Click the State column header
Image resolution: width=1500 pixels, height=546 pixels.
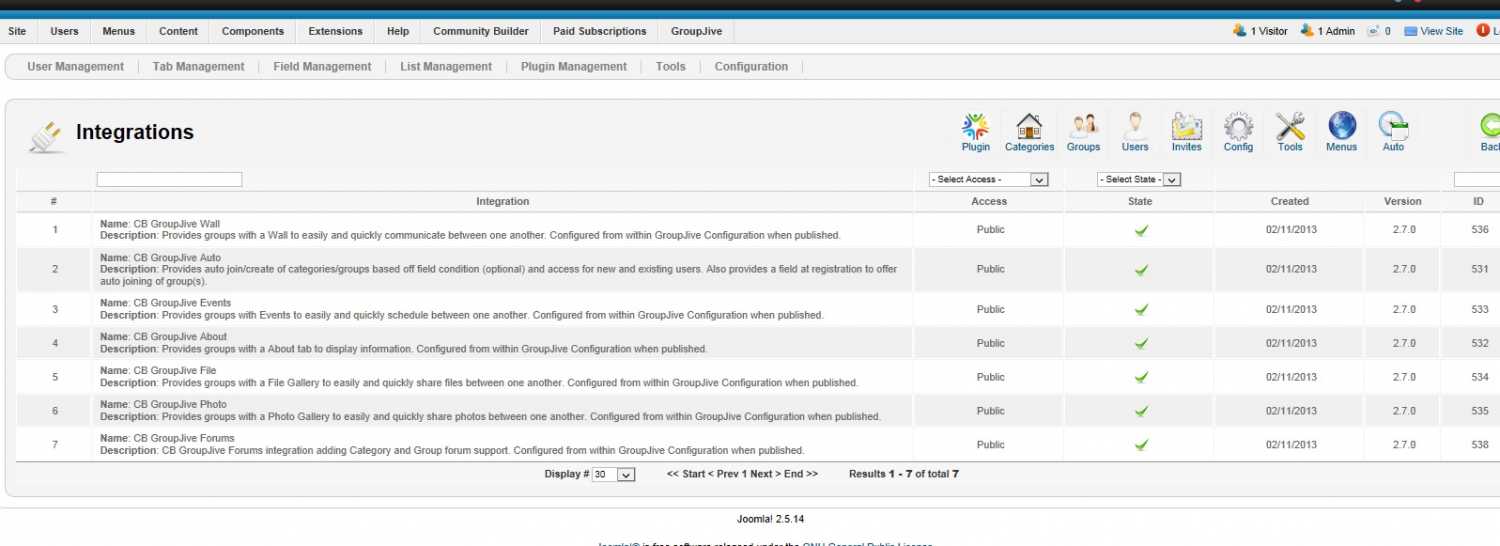(1140, 202)
